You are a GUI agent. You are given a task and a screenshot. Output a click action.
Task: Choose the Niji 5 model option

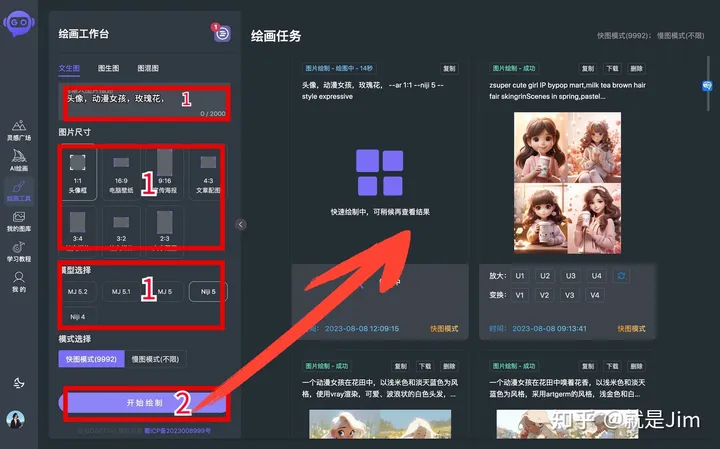[208, 291]
